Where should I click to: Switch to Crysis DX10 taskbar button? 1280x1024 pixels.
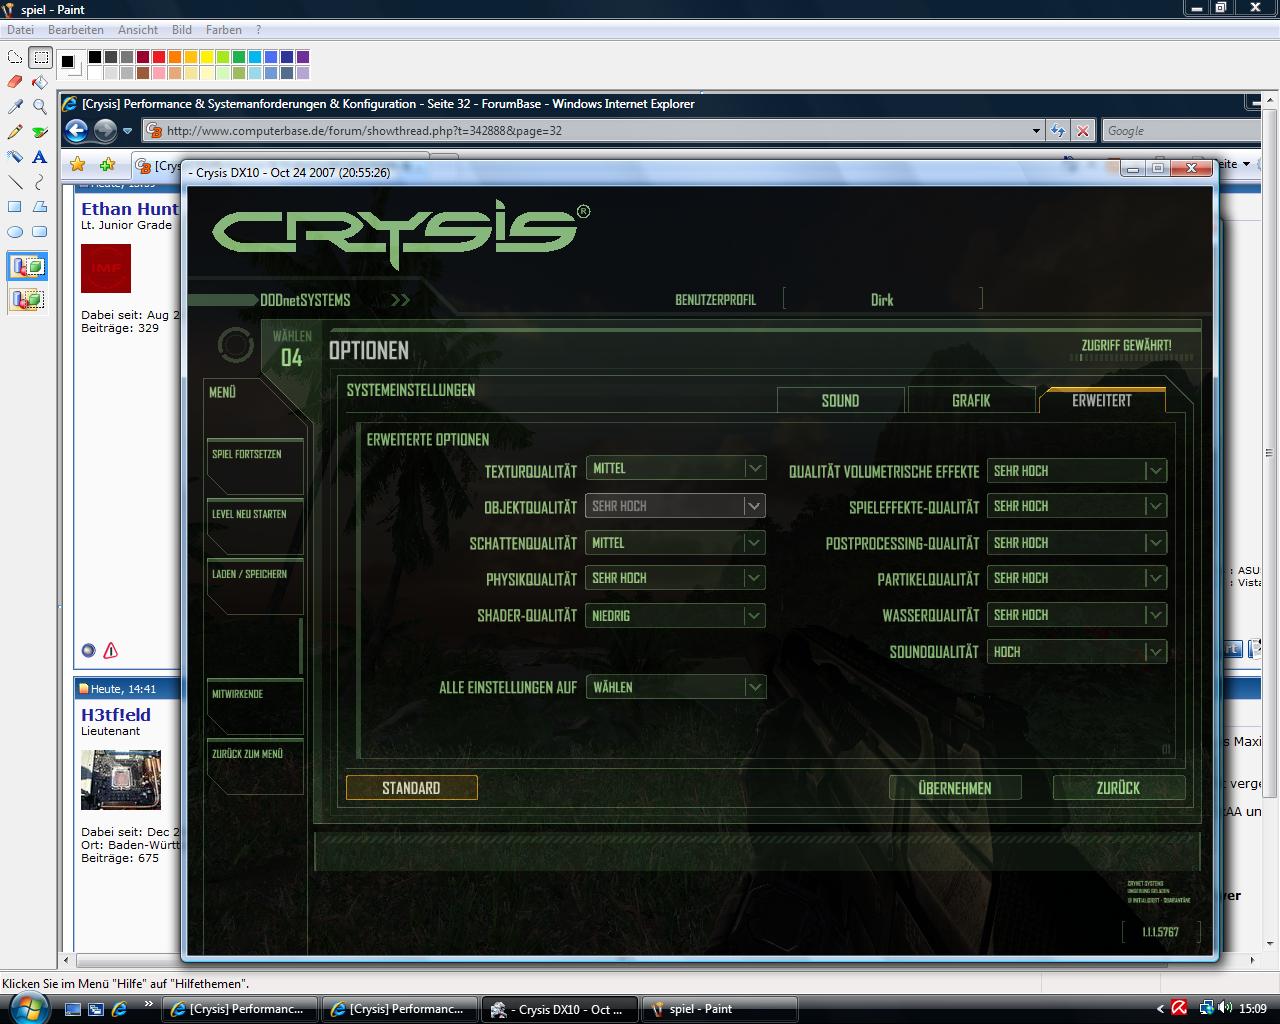[559, 1009]
